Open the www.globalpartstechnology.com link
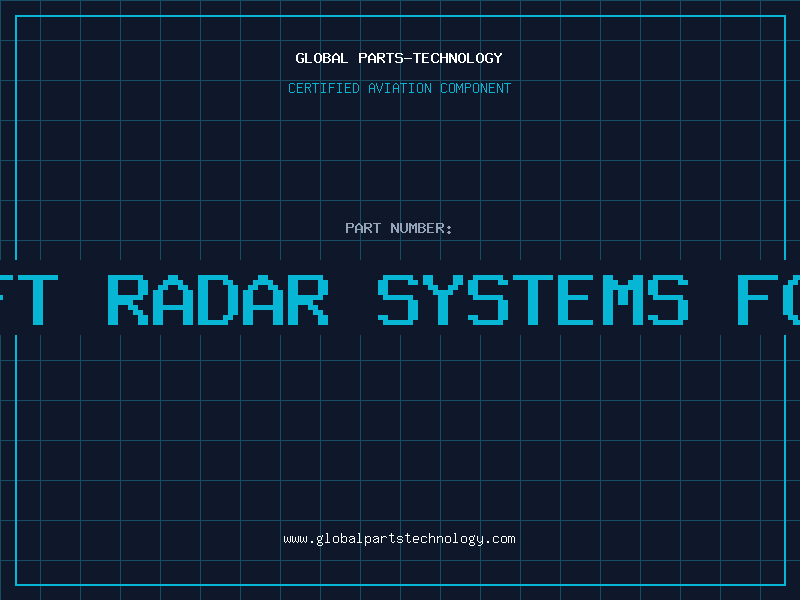Viewport: 800px width, 600px height. pos(399,539)
